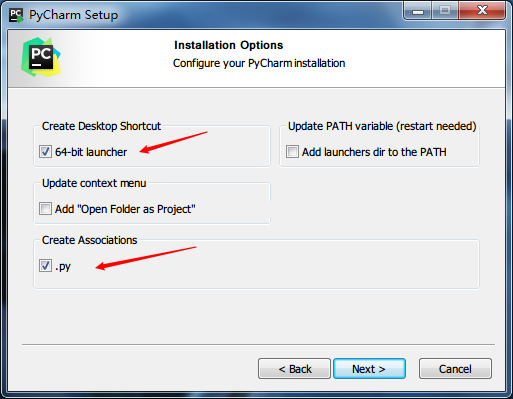This screenshot has width=513, height=399.
Task: Click "Configure your PyCharm installation" subtitle
Action: pos(259,63)
